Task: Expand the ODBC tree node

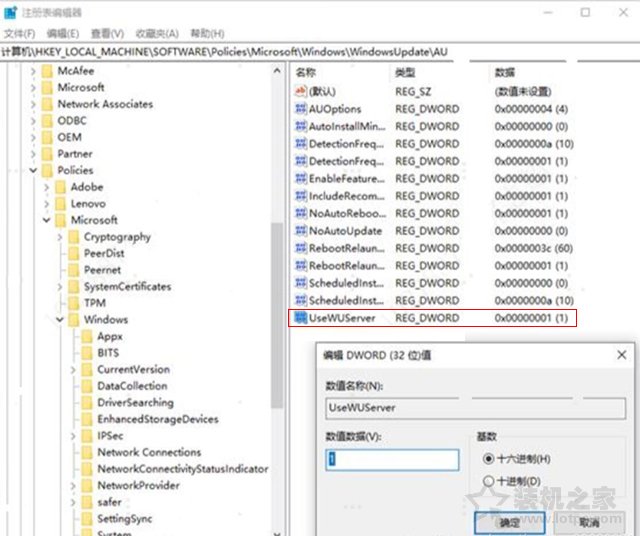Action: coord(33,121)
